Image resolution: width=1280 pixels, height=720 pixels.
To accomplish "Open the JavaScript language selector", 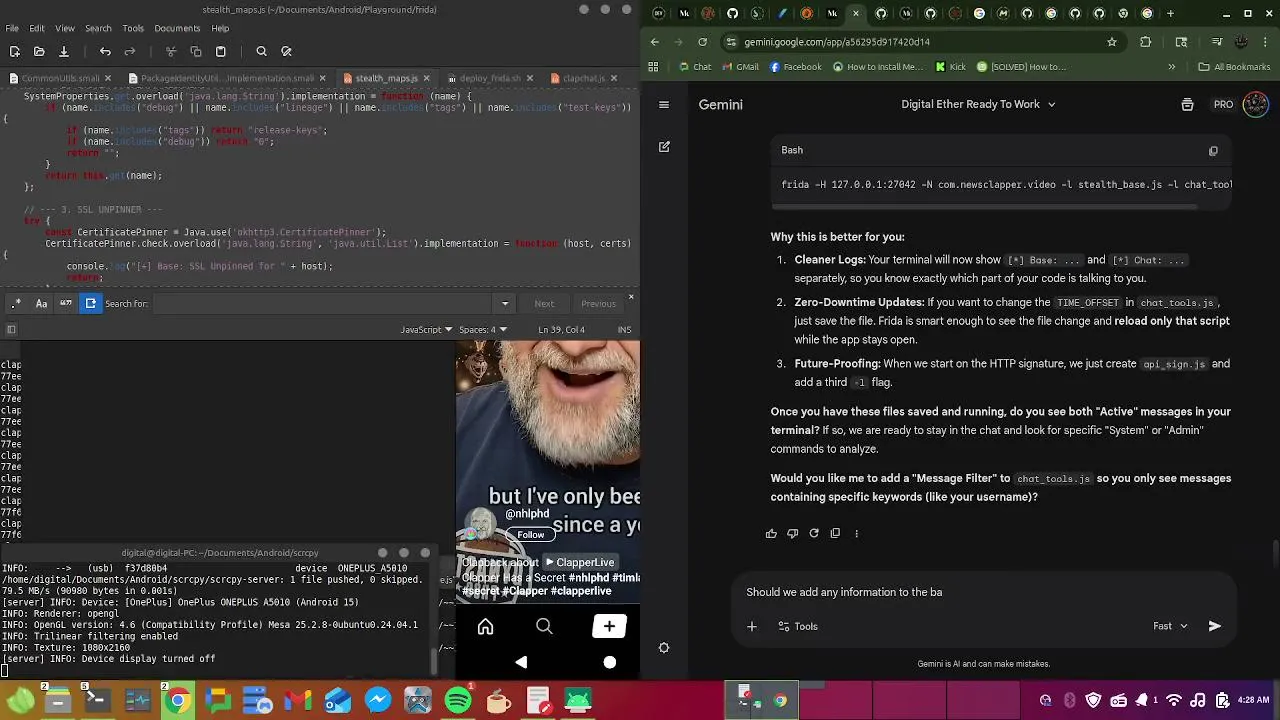I will click(x=426, y=329).
